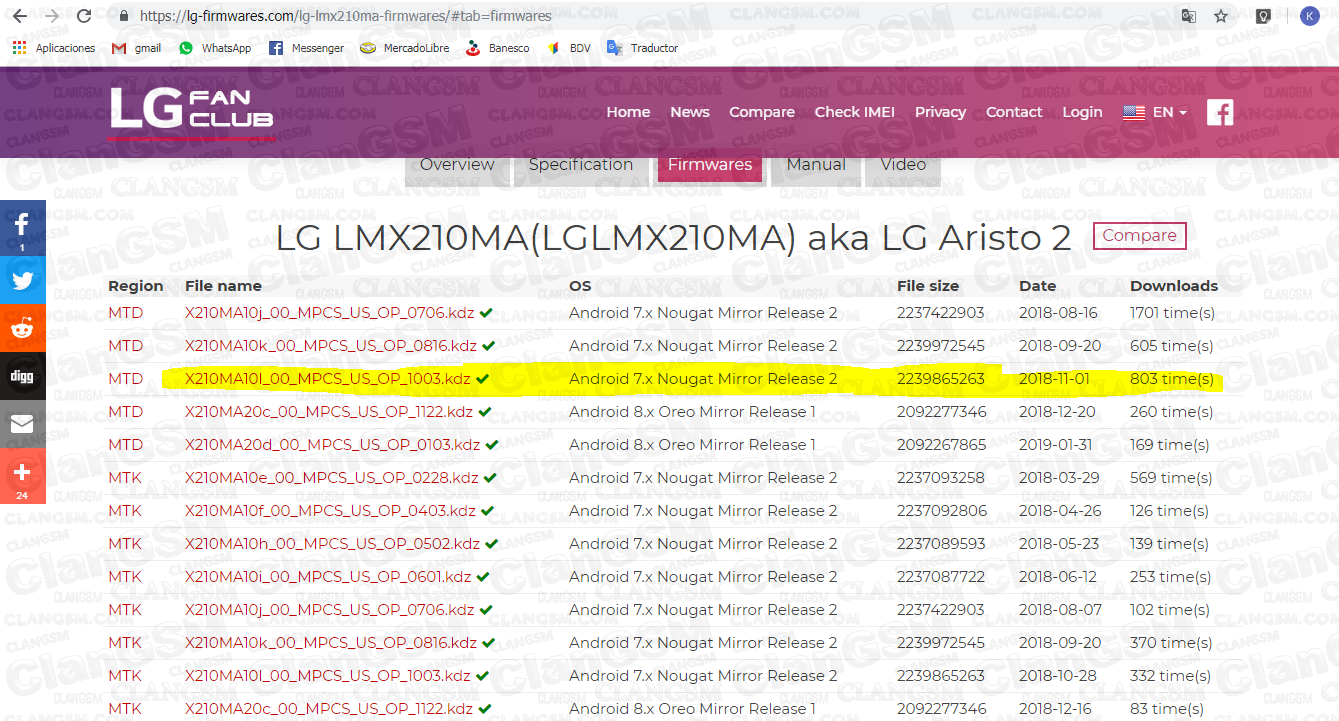Open Login in the site menu

[x=1082, y=112]
